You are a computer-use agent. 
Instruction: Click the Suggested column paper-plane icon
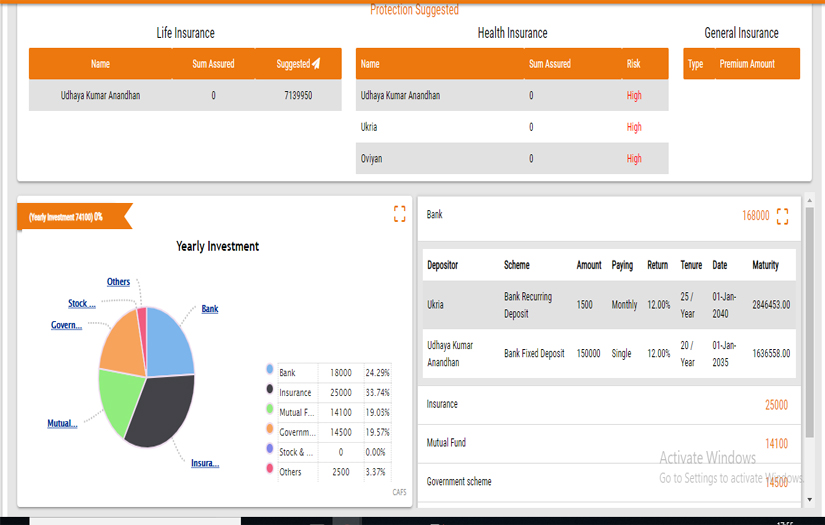(x=316, y=64)
